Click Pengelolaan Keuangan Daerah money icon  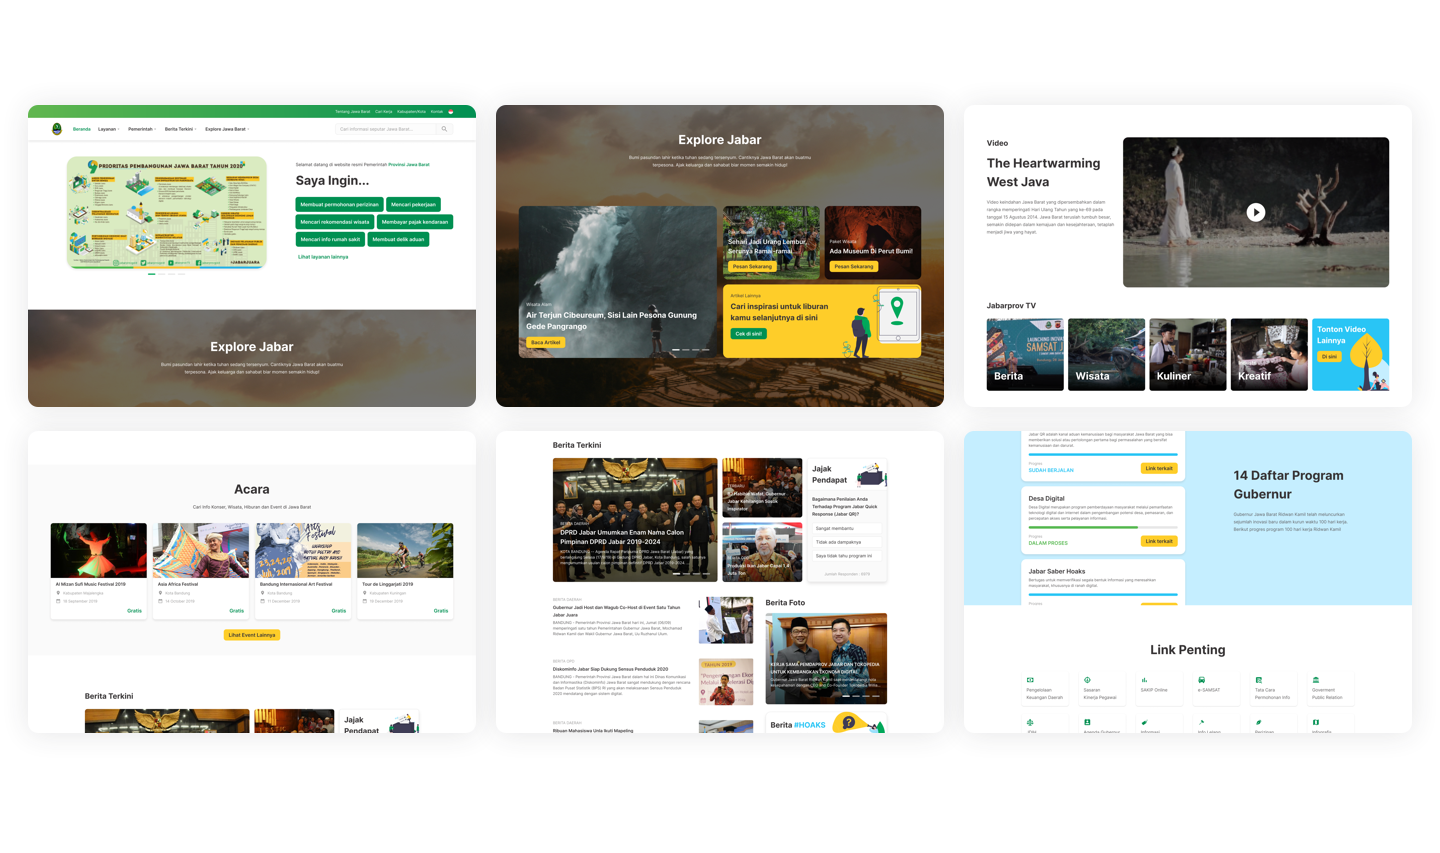1030,680
